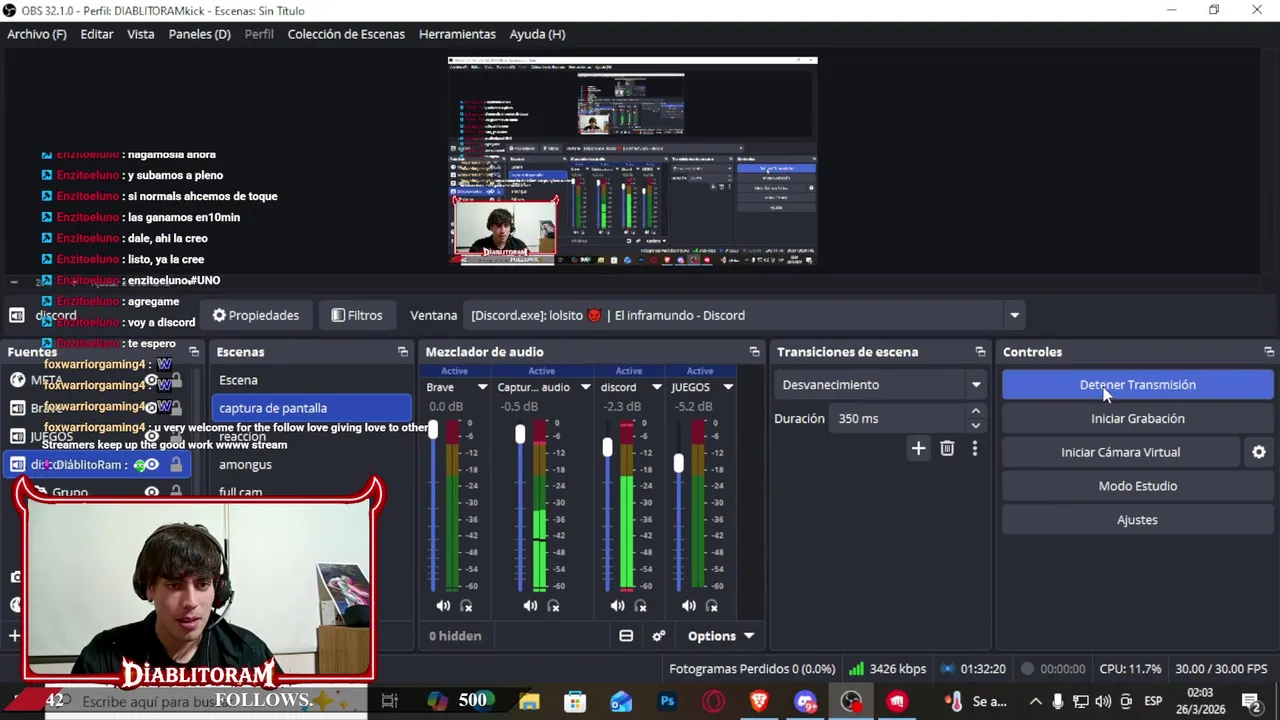Float the Transiciones de escena dock
Image resolution: width=1280 pixels, height=720 pixels.
980,352
